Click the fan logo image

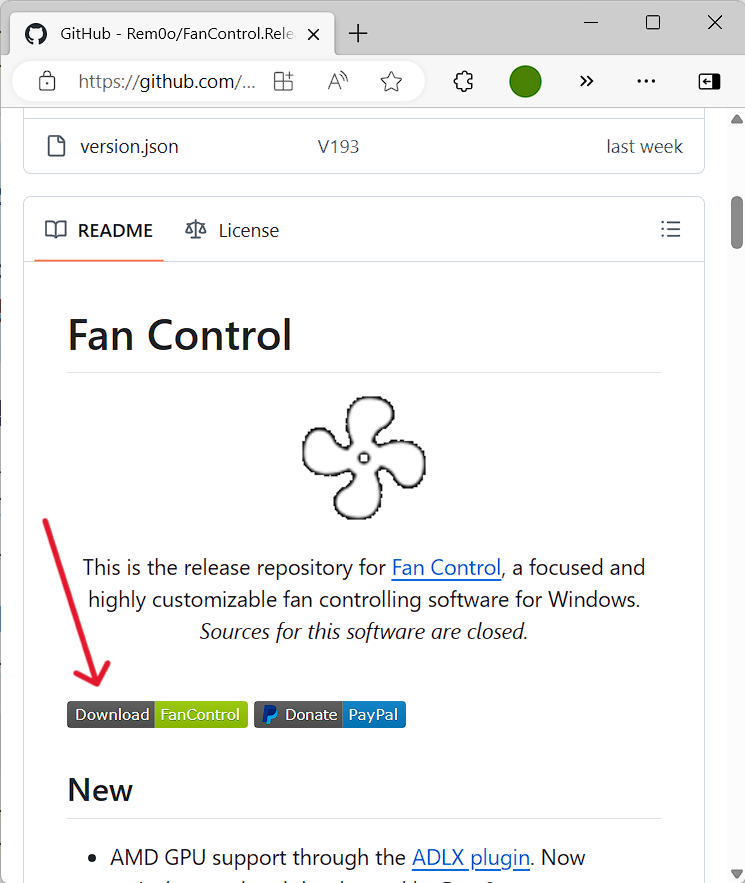364,457
